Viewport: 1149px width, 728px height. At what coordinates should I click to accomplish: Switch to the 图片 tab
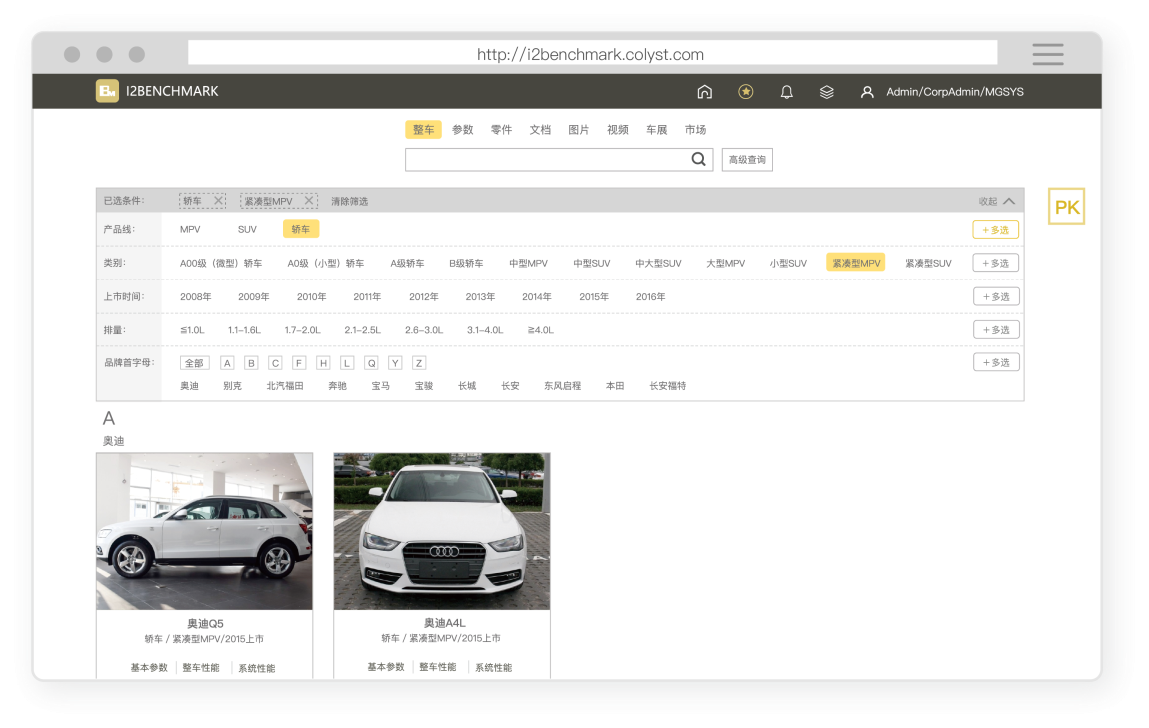coord(579,130)
